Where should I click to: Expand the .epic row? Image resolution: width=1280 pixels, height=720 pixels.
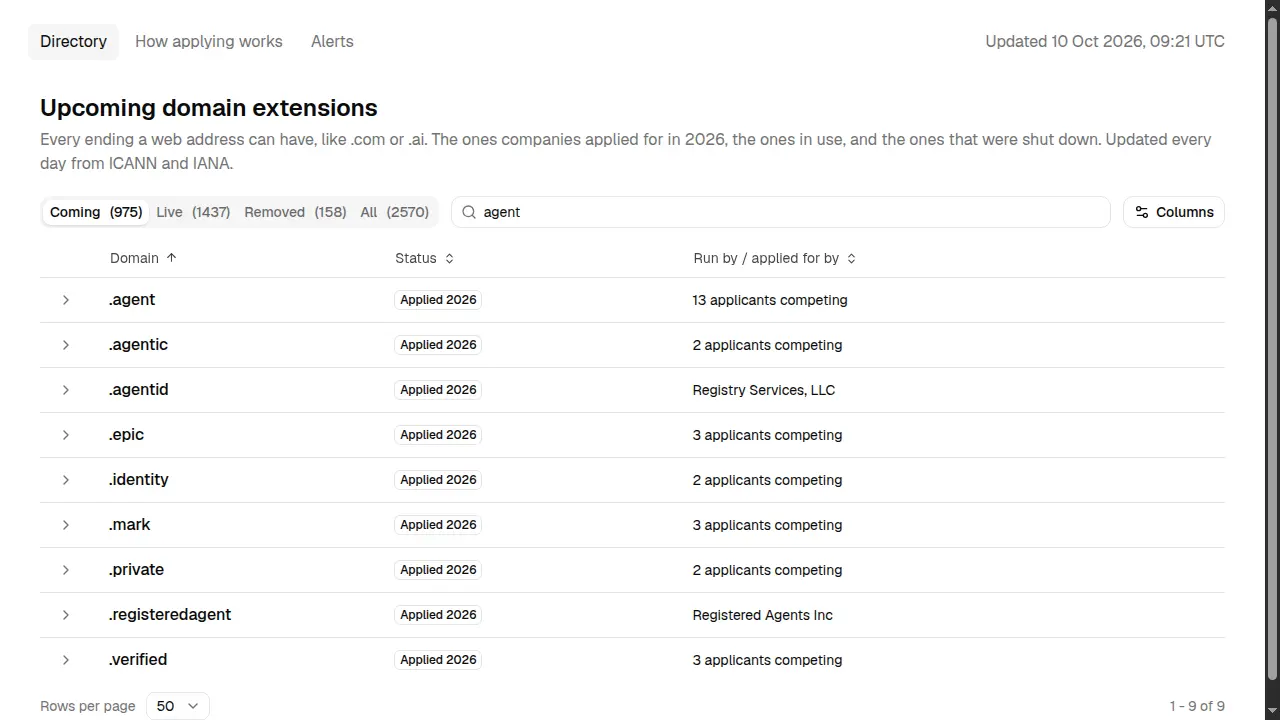pyautogui.click(x=66, y=435)
